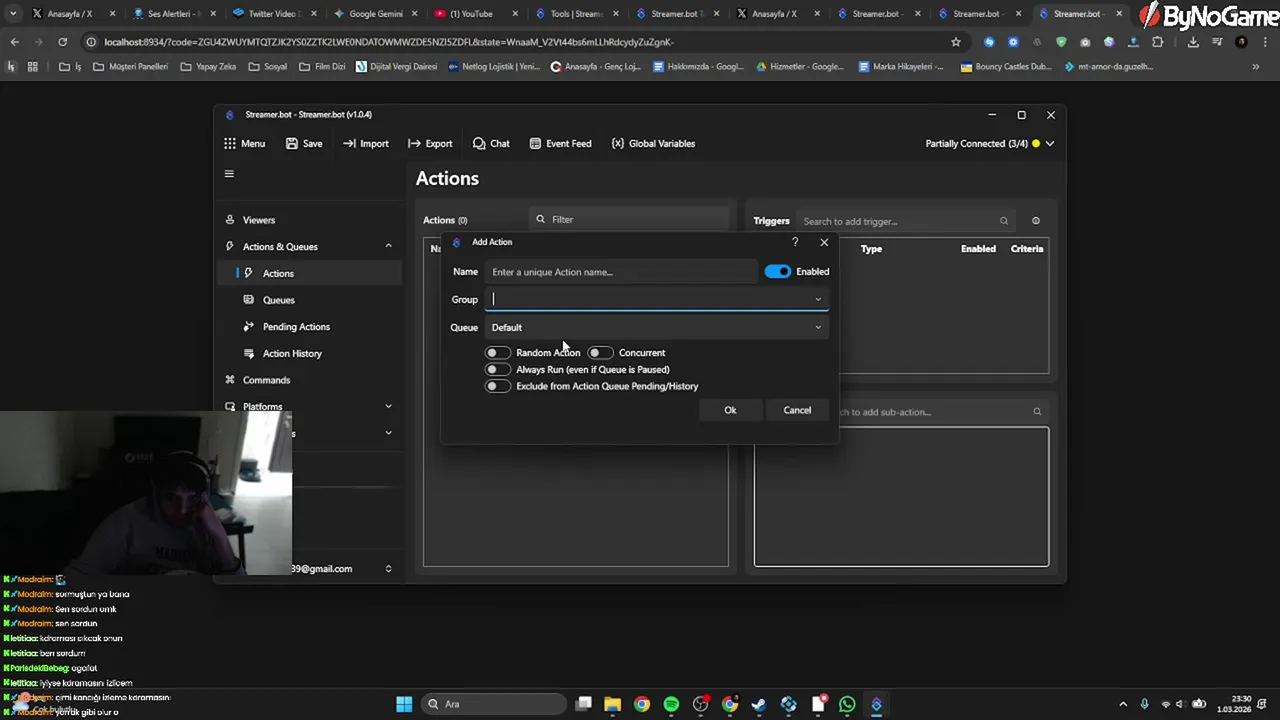Viewport: 1280px width, 720px height.
Task: Open Chrome tab search dropdown
Action: click(x=13, y=14)
